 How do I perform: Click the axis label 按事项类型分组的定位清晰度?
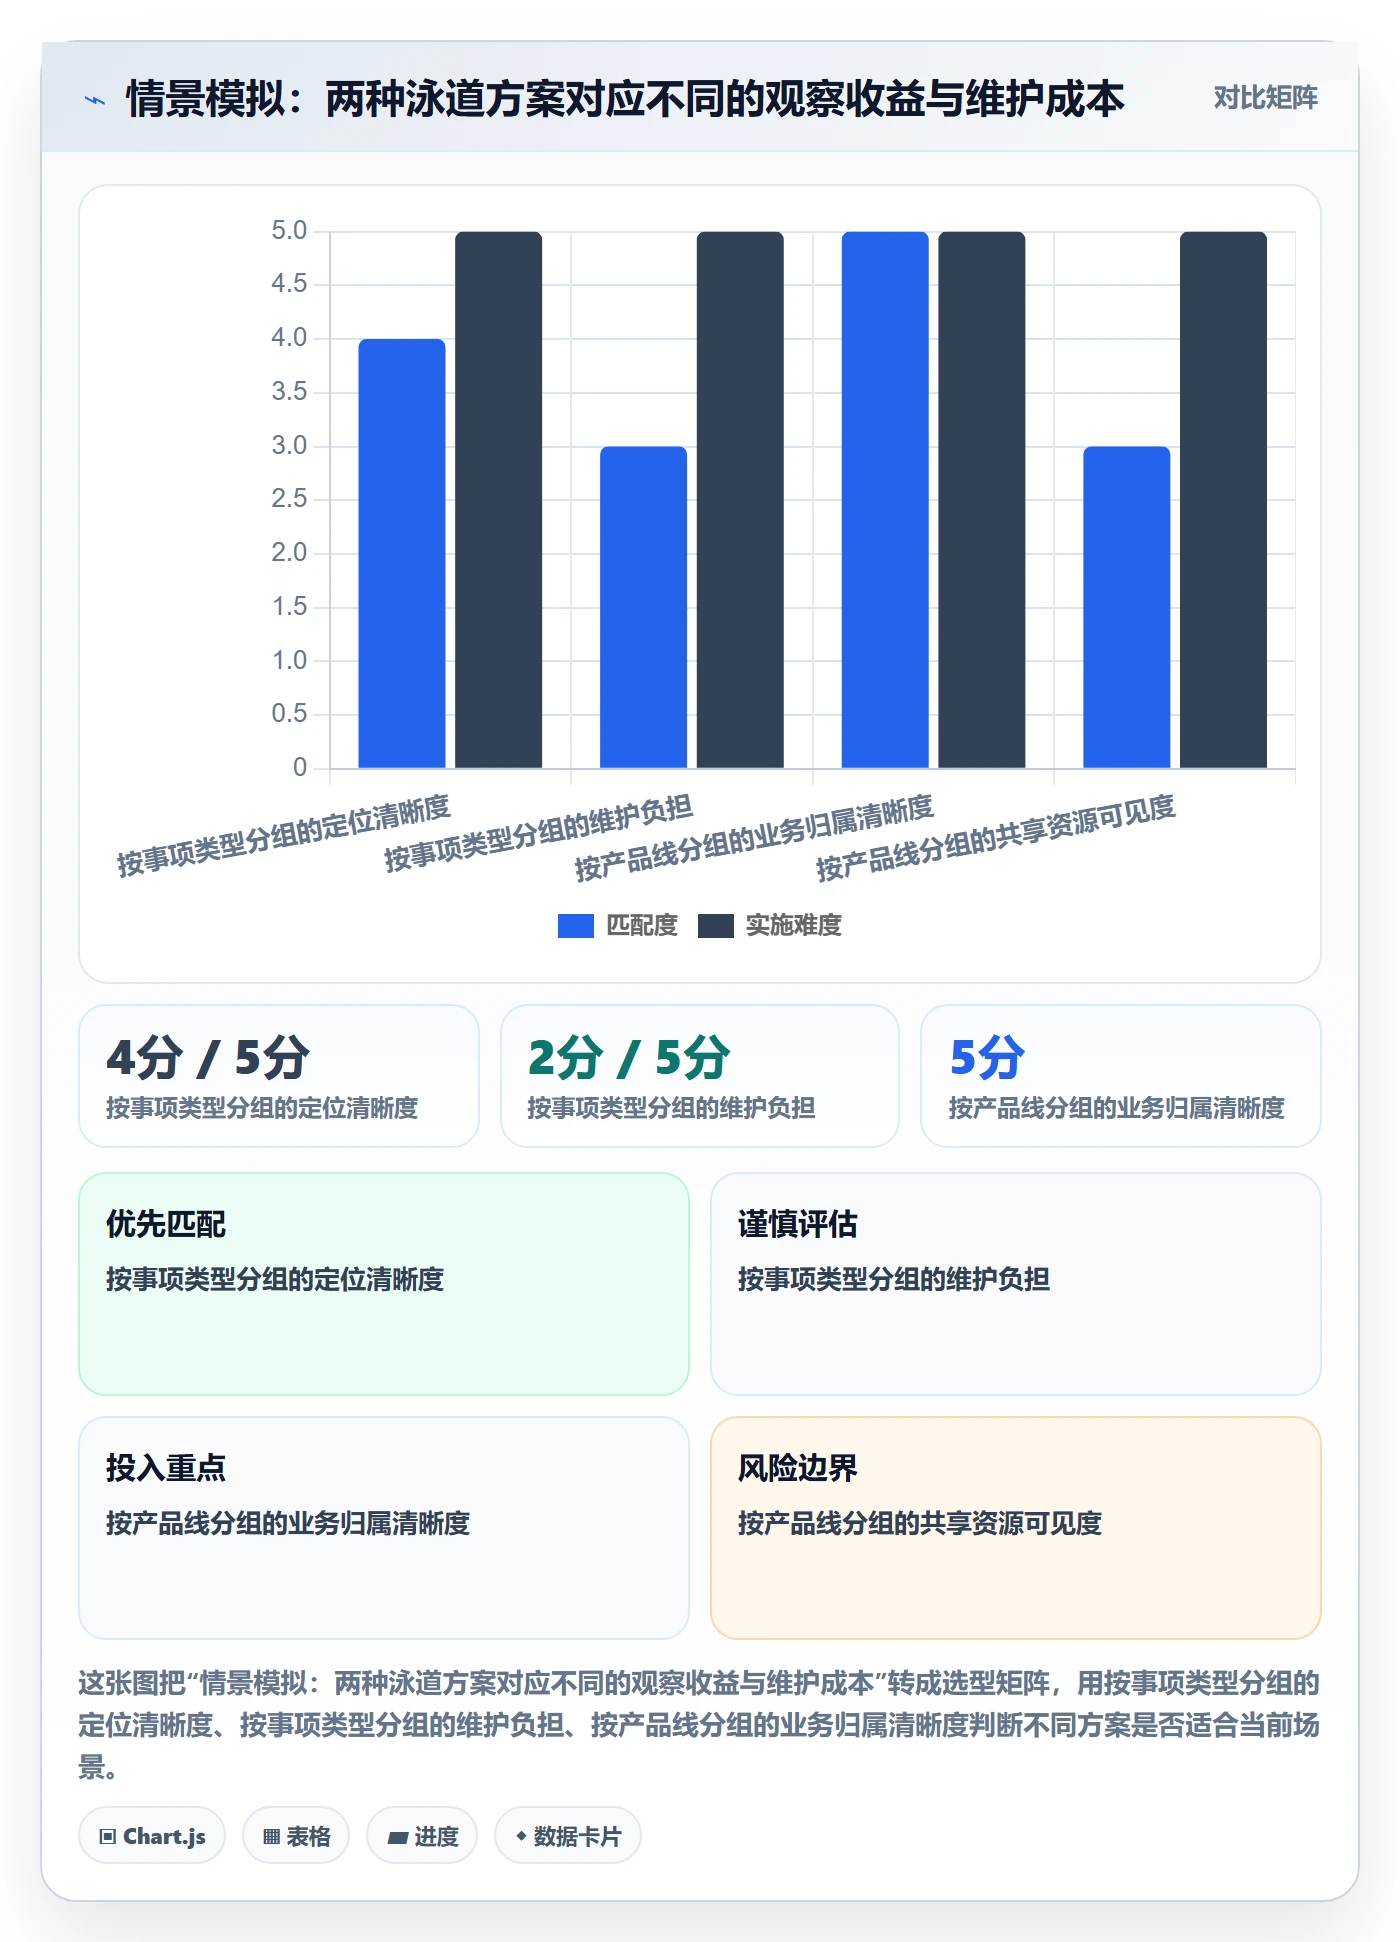[x=284, y=836]
